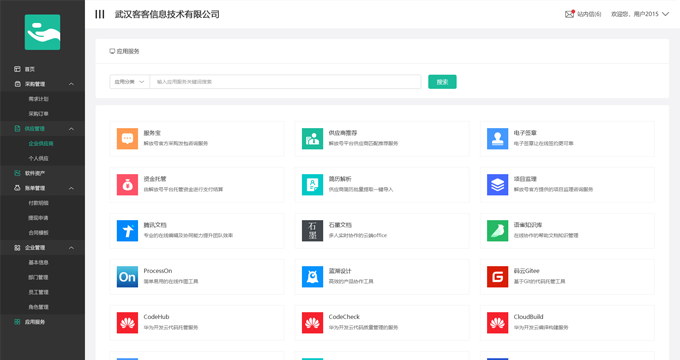Open the 资金托管 money bag icon
This screenshot has height=360, width=680.
pyautogui.click(x=128, y=185)
